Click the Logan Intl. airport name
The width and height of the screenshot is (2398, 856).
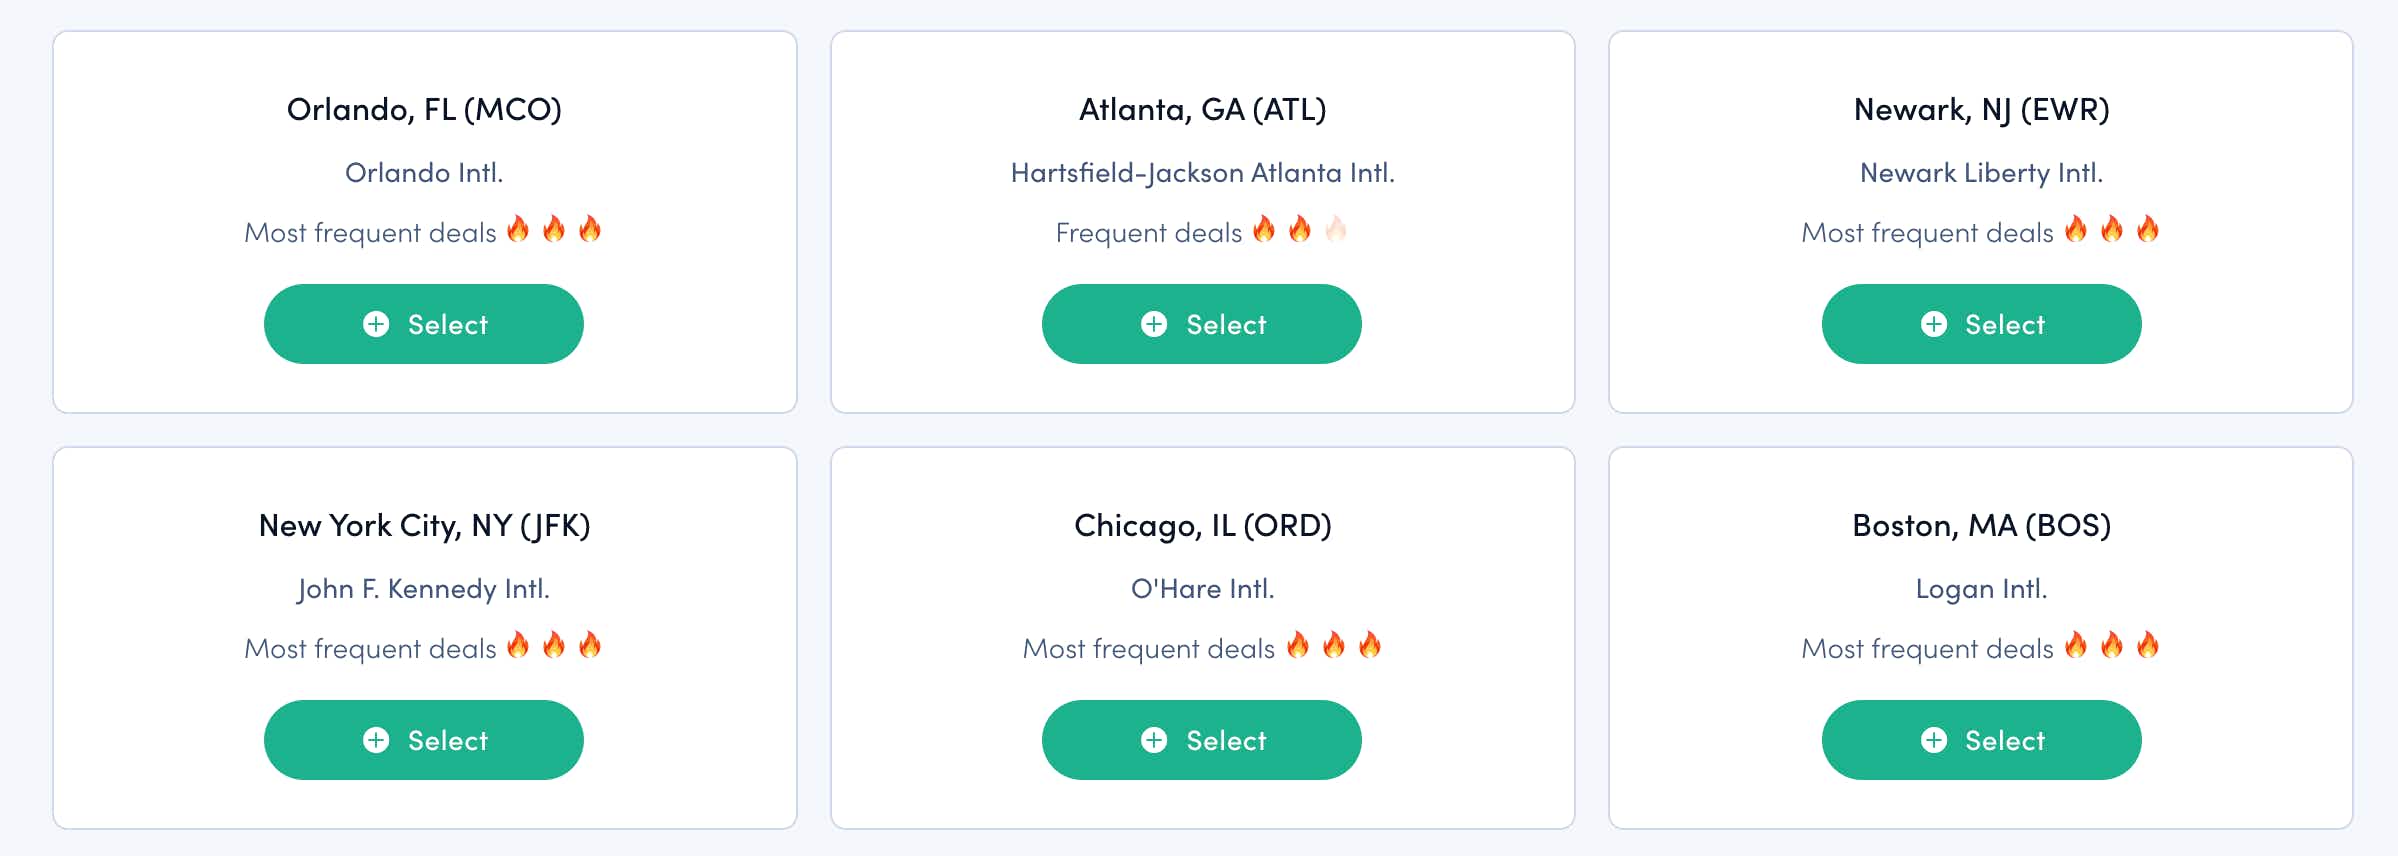tap(1982, 589)
